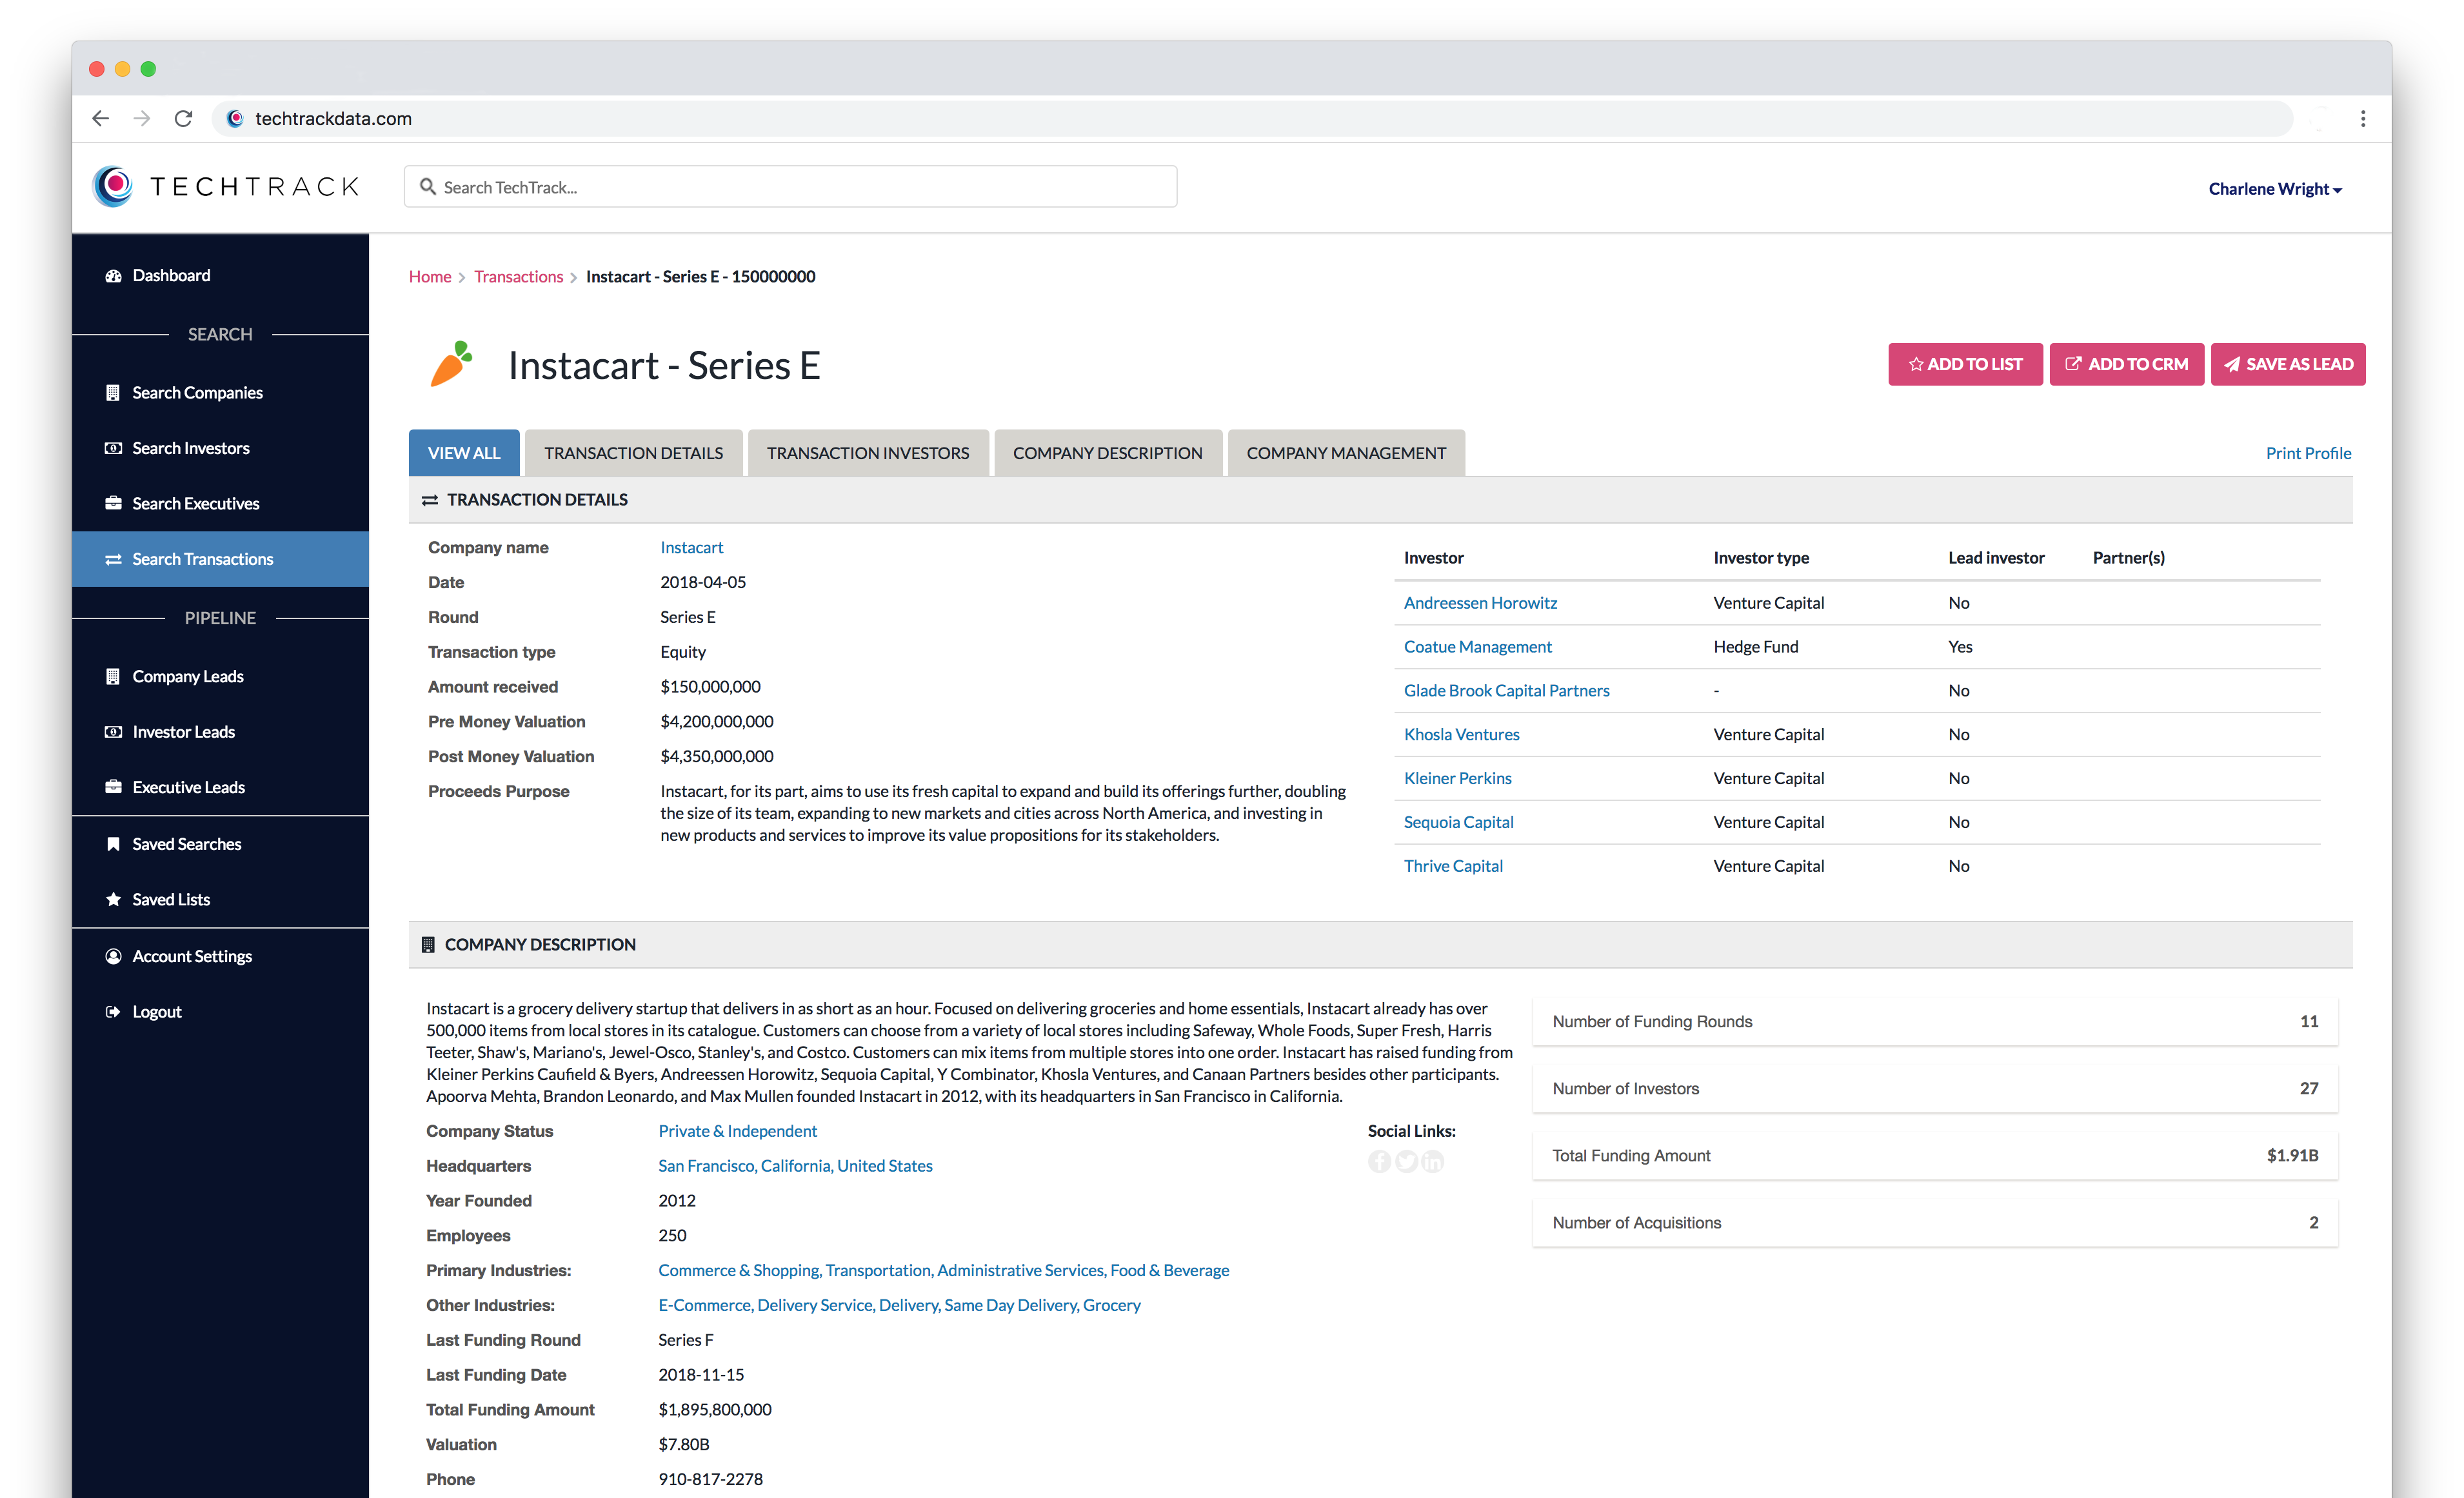The height and width of the screenshot is (1498, 2464).
Task: Open Instacart's LinkedIn social link
Action: 1433,1161
